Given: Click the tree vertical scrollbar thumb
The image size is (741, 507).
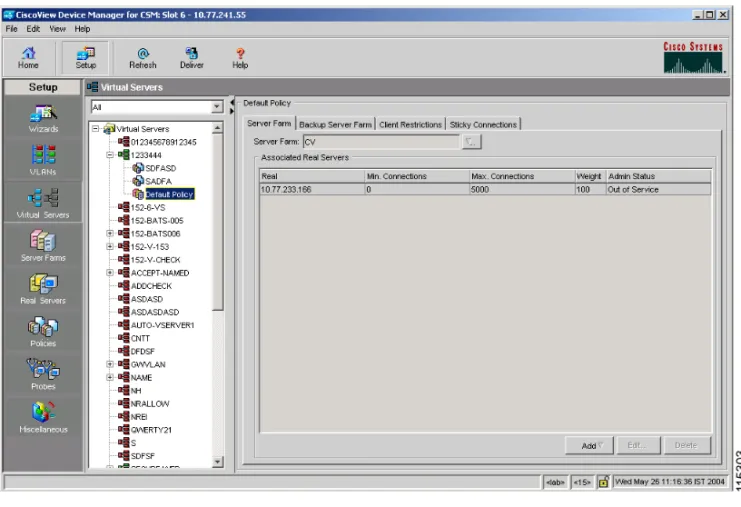Looking at the screenshot, I should pos(217,222).
